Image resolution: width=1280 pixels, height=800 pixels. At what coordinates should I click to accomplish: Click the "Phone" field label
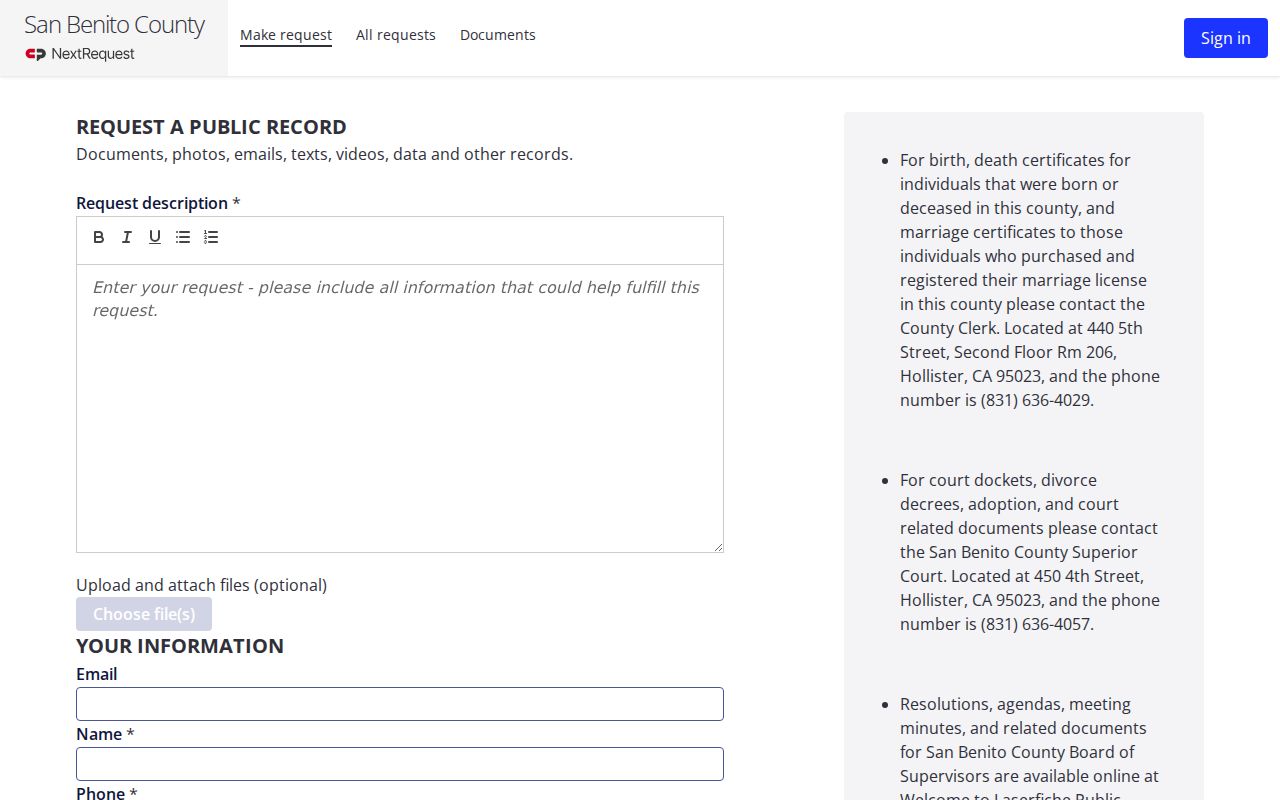point(101,793)
